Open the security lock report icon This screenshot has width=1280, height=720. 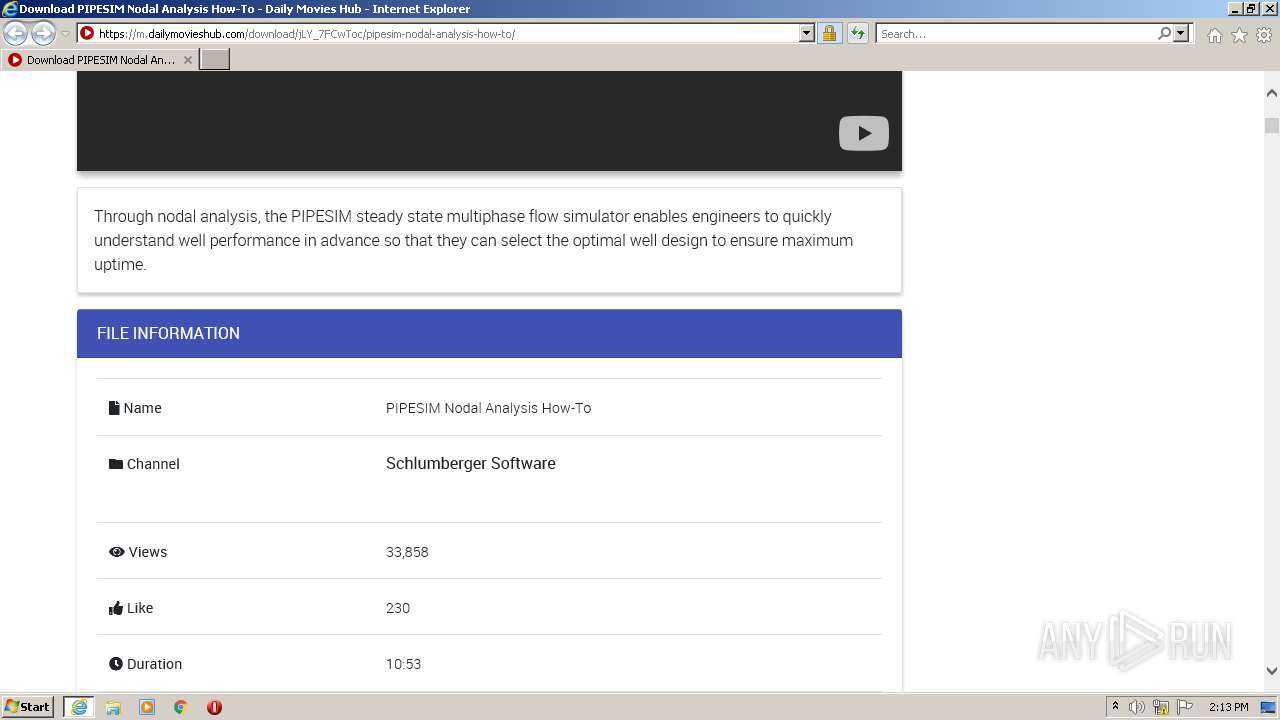[829, 33]
